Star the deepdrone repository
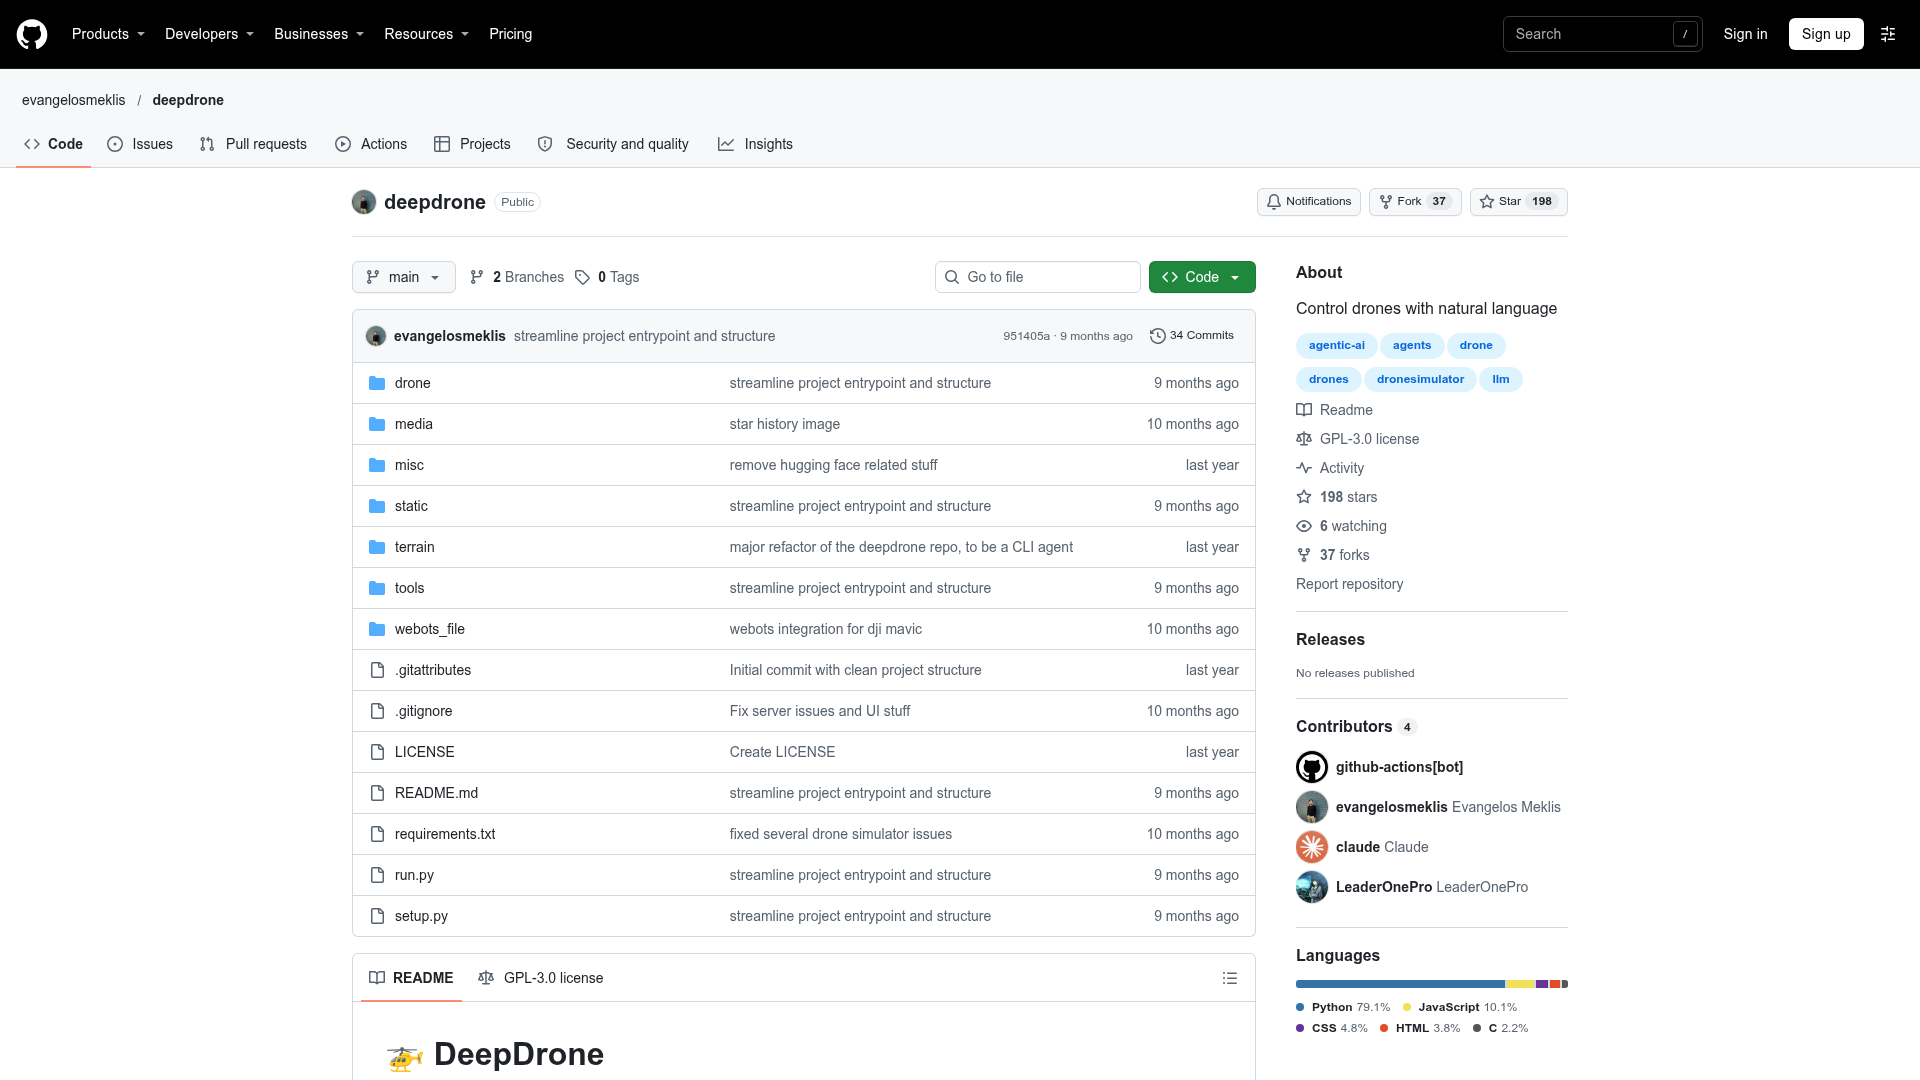This screenshot has width=1920, height=1080. point(1518,202)
